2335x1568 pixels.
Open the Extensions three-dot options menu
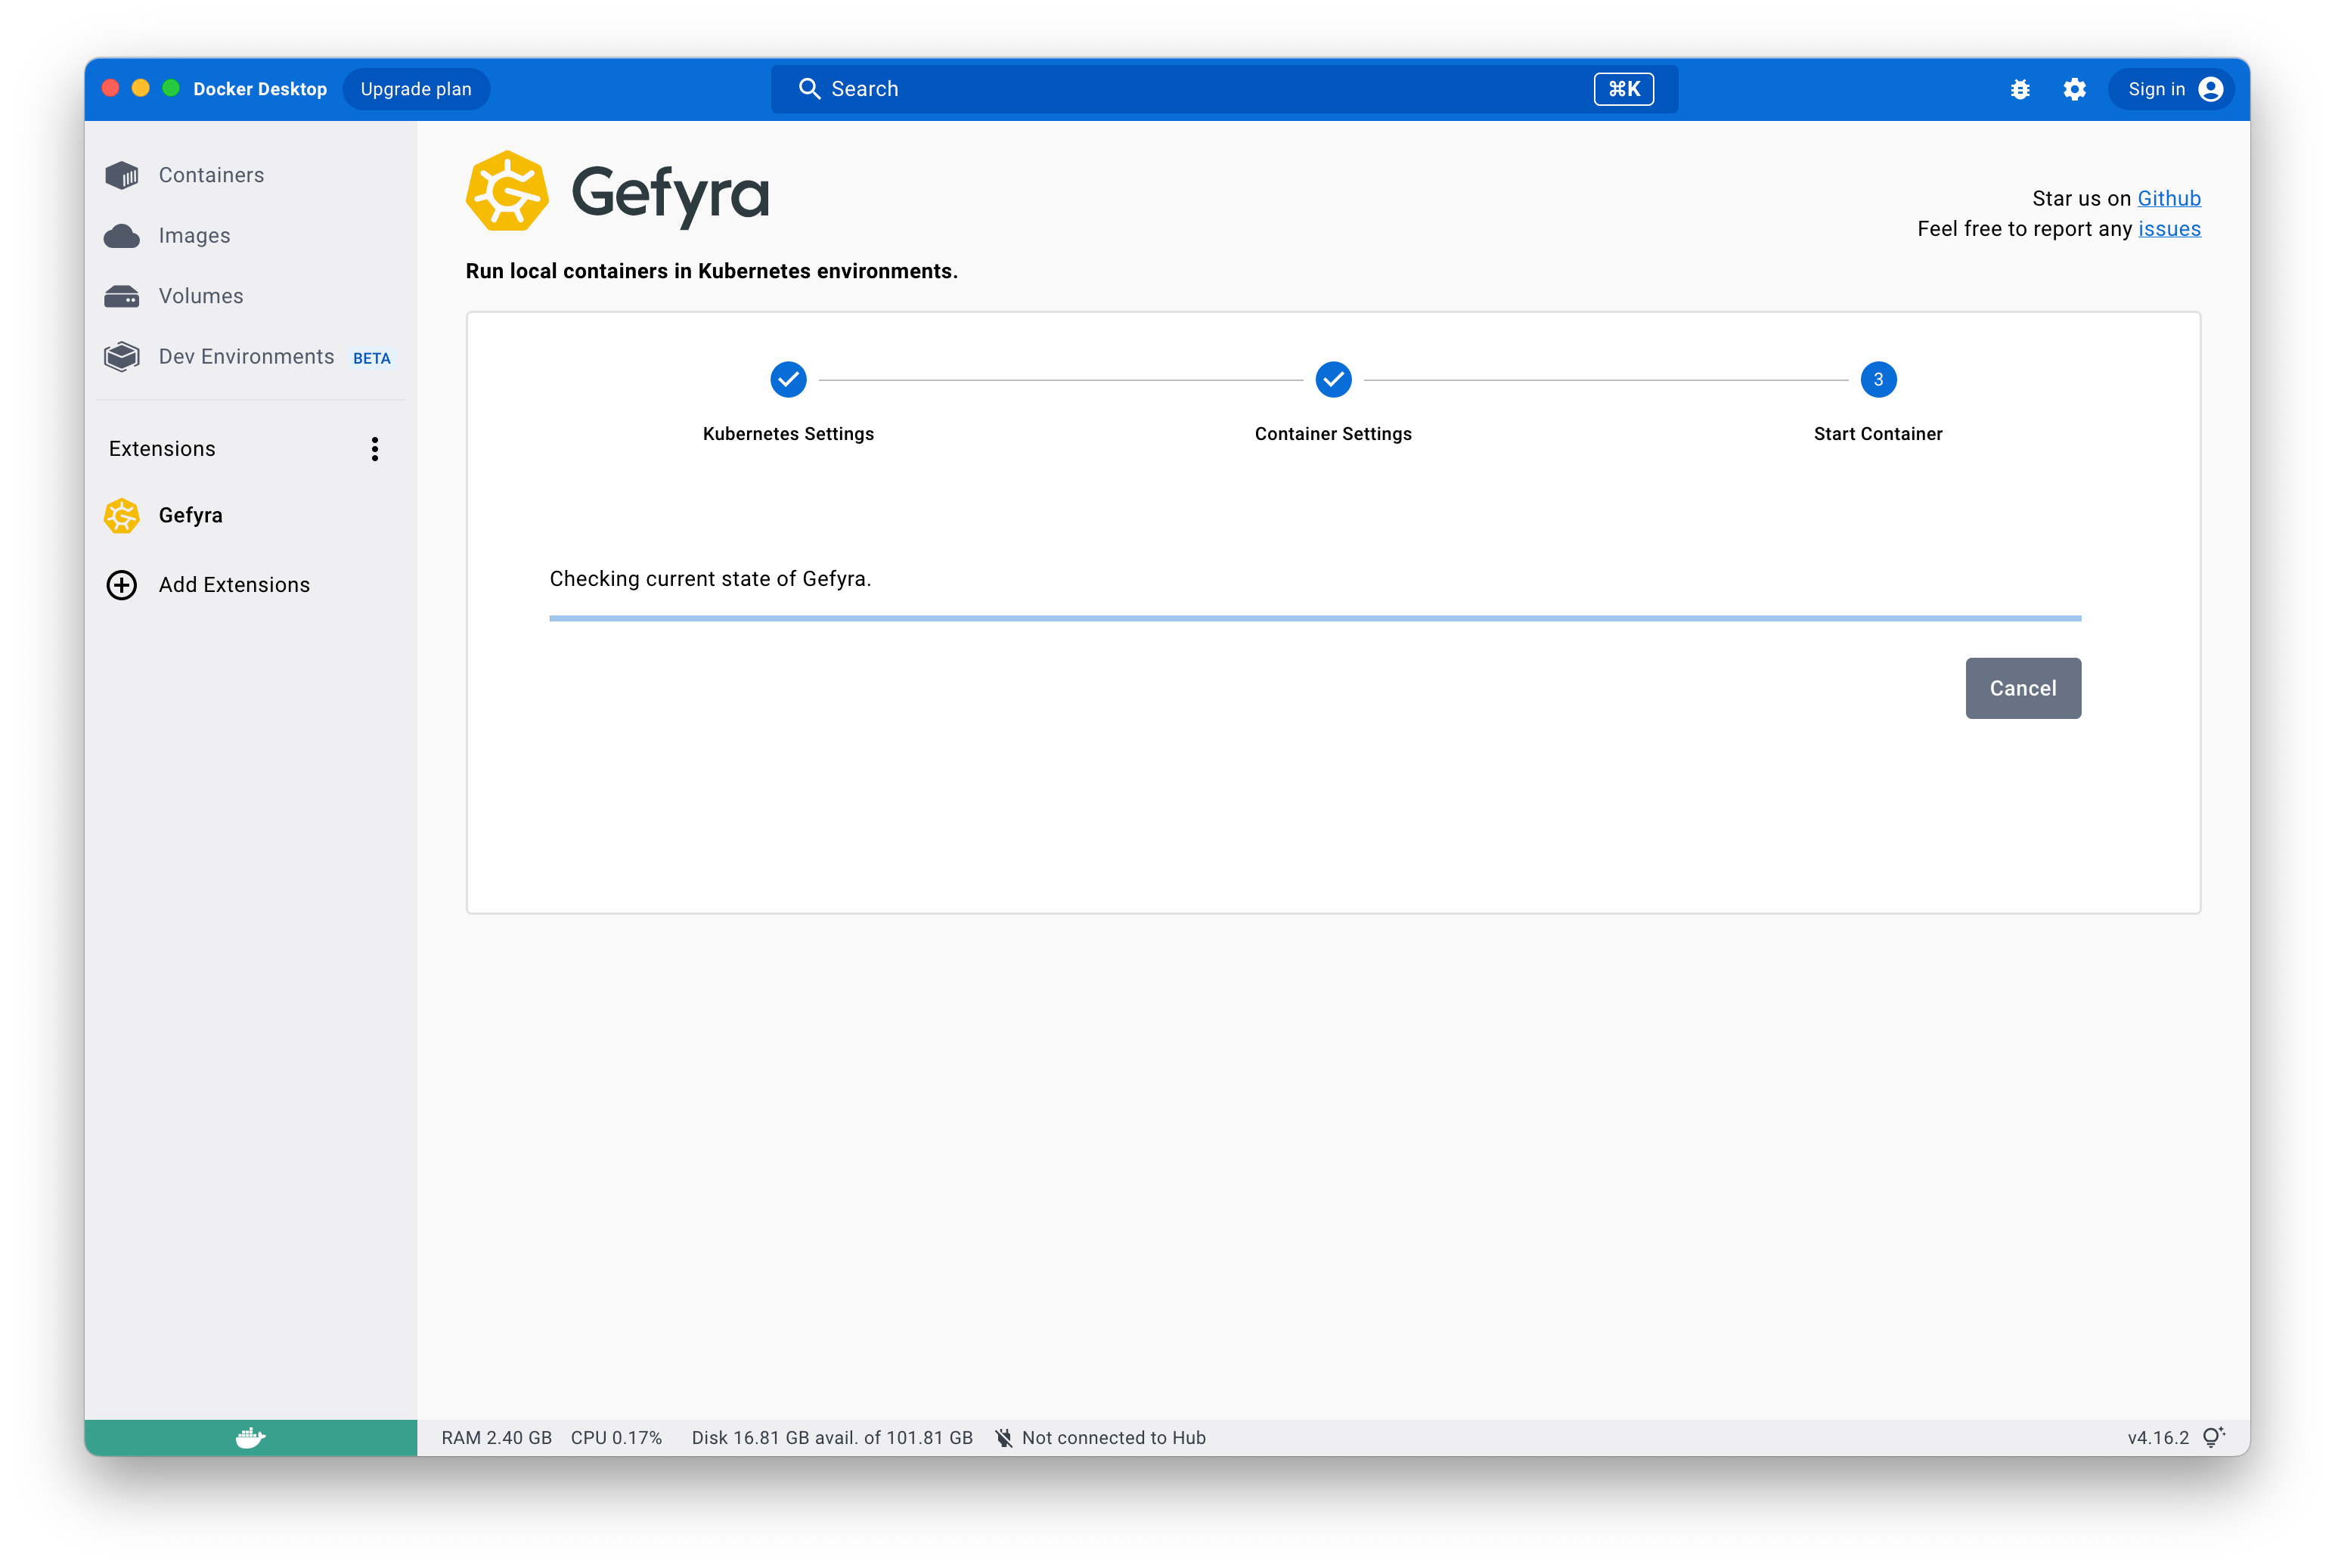point(375,449)
